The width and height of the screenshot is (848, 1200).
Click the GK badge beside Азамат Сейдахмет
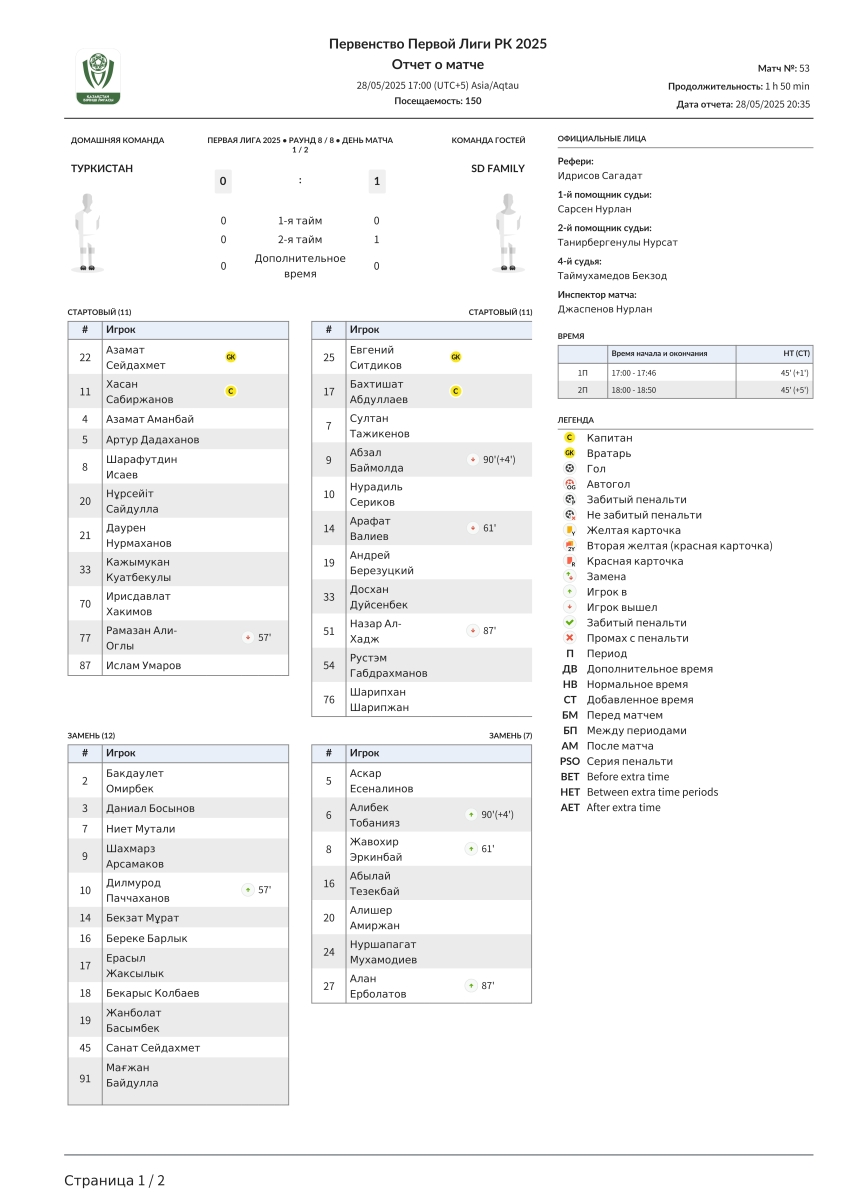pyautogui.click(x=231, y=357)
